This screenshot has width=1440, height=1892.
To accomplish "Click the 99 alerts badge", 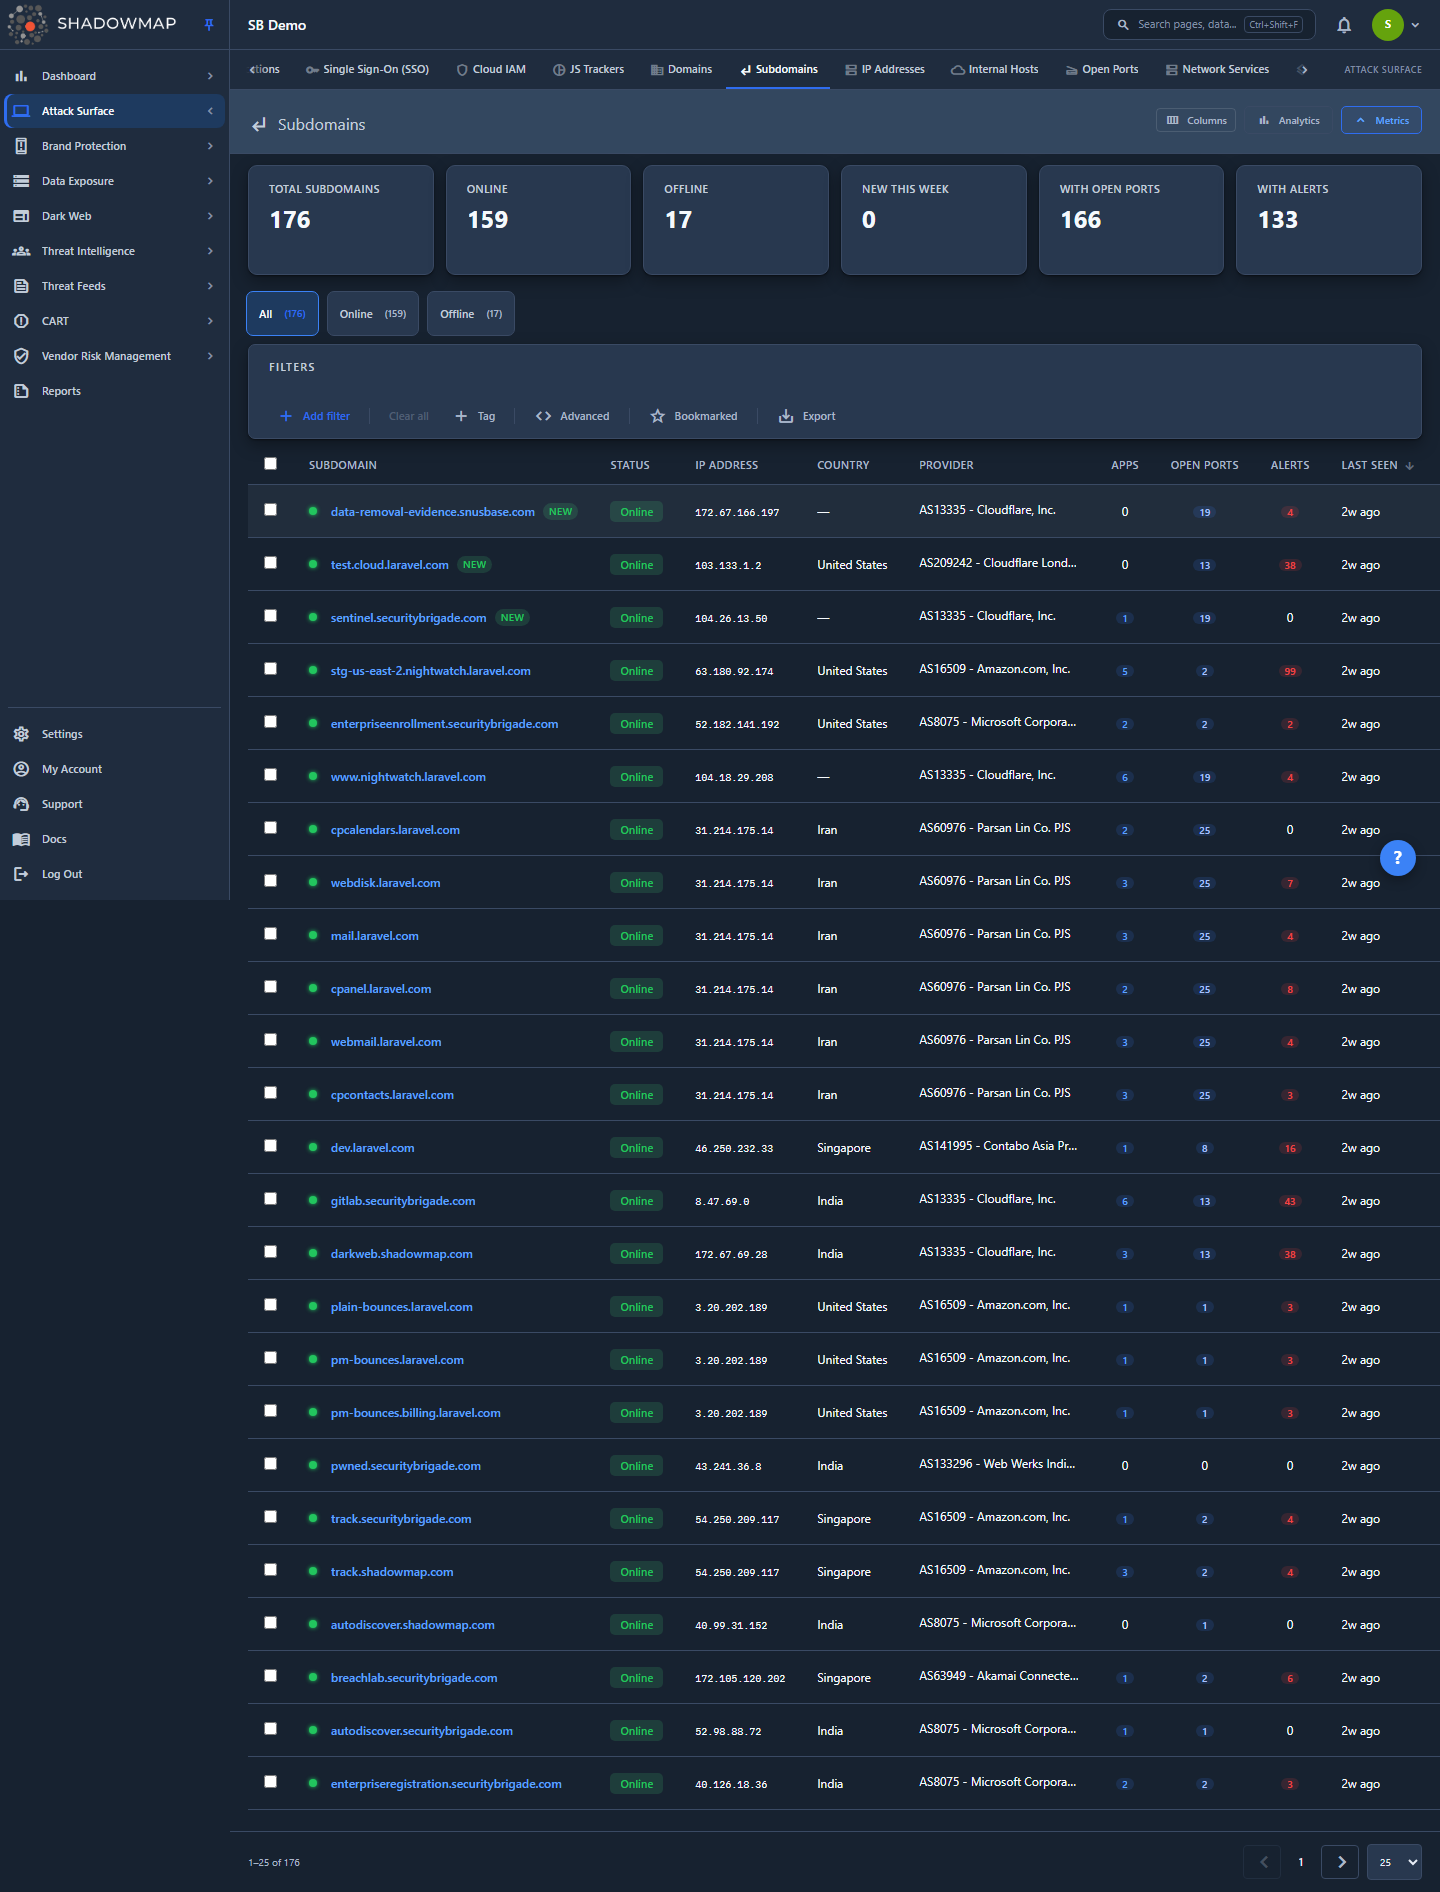I will (1290, 672).
